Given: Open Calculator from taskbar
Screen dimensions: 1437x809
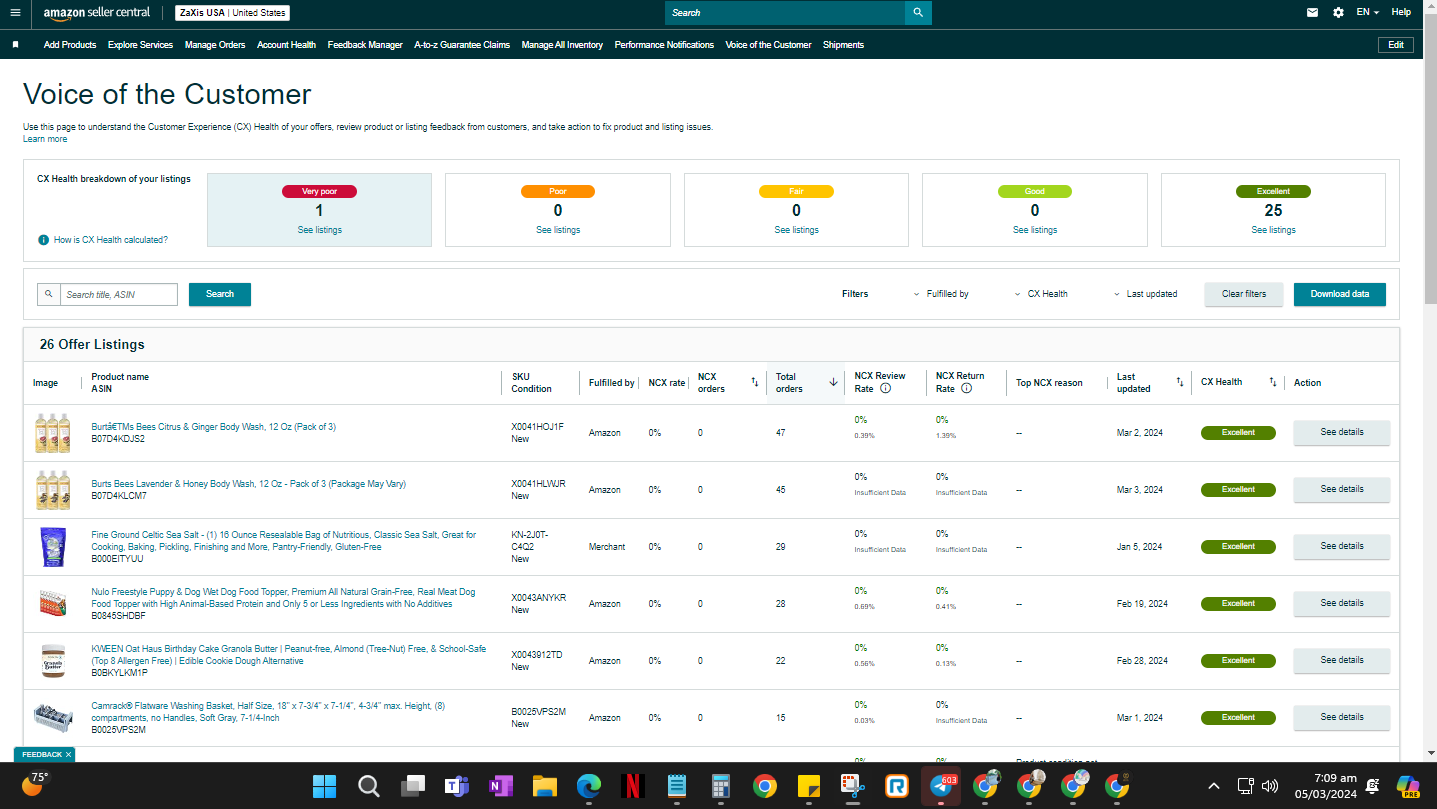Looking at the screenshot, I should [x=720, y=787].
